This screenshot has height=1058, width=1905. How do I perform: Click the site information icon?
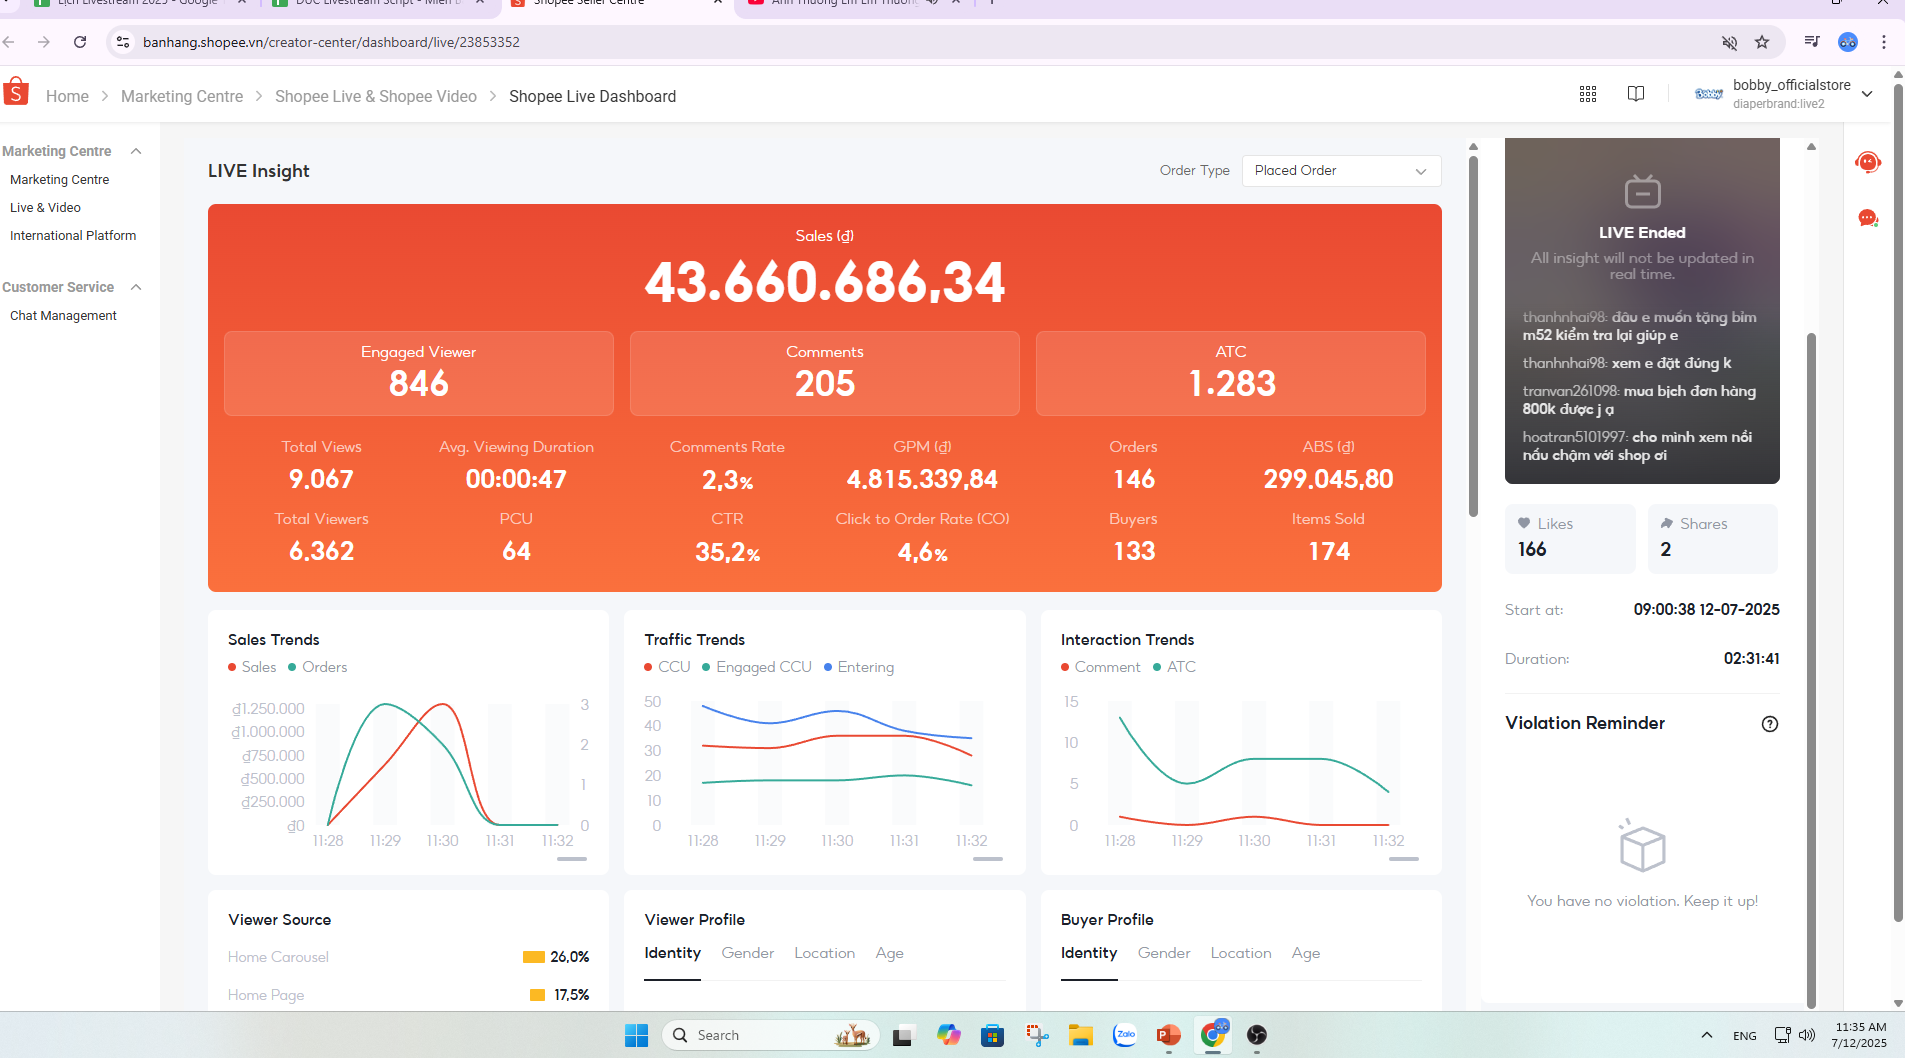coord(123,42)
